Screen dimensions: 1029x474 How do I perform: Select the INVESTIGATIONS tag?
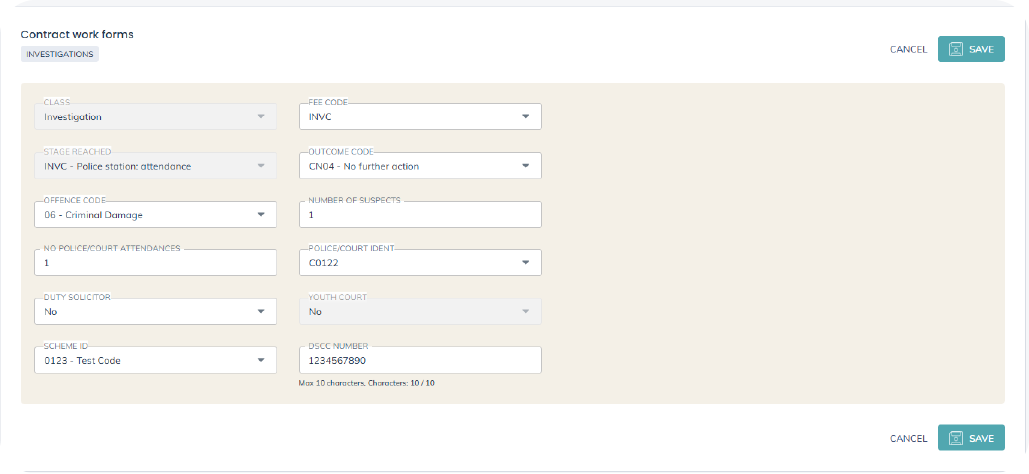pos(60,54)
